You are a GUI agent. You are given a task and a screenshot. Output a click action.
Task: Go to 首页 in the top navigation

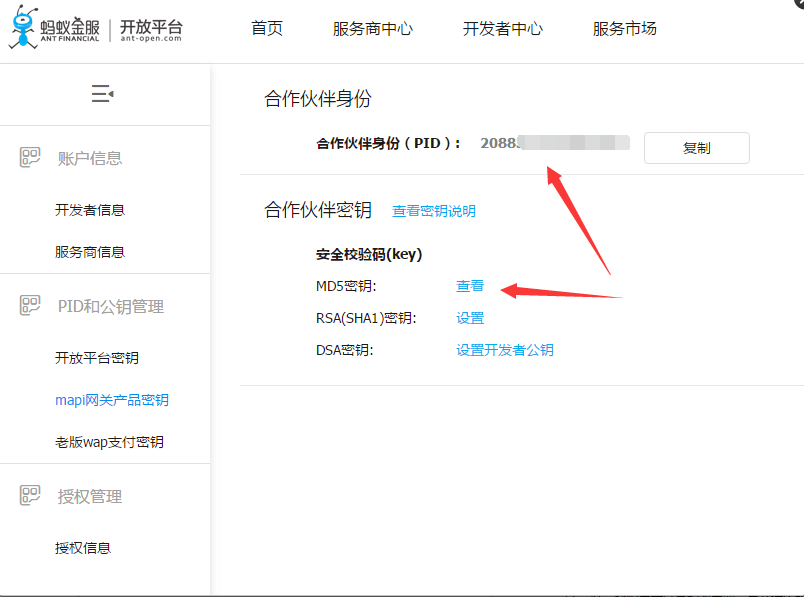pos(267,28)
